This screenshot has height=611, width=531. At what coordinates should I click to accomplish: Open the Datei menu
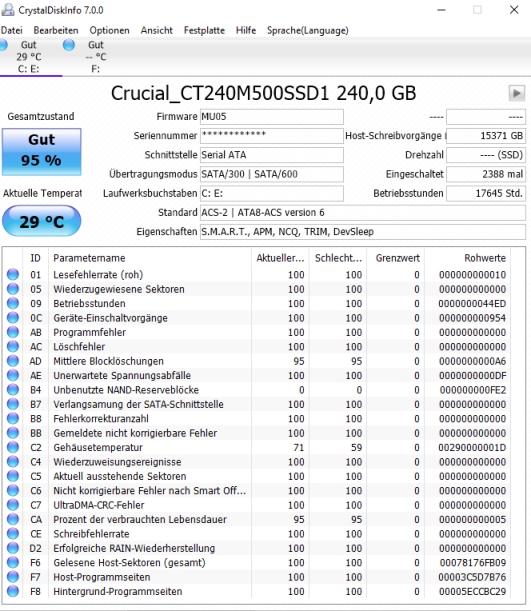tap(11, 30)
